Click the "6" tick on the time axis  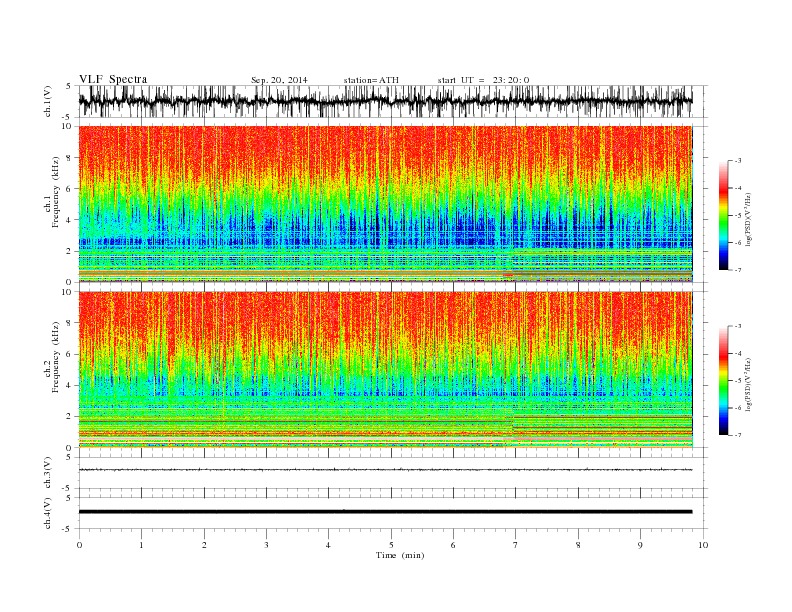pyautogui.click(x=453, y=545)
